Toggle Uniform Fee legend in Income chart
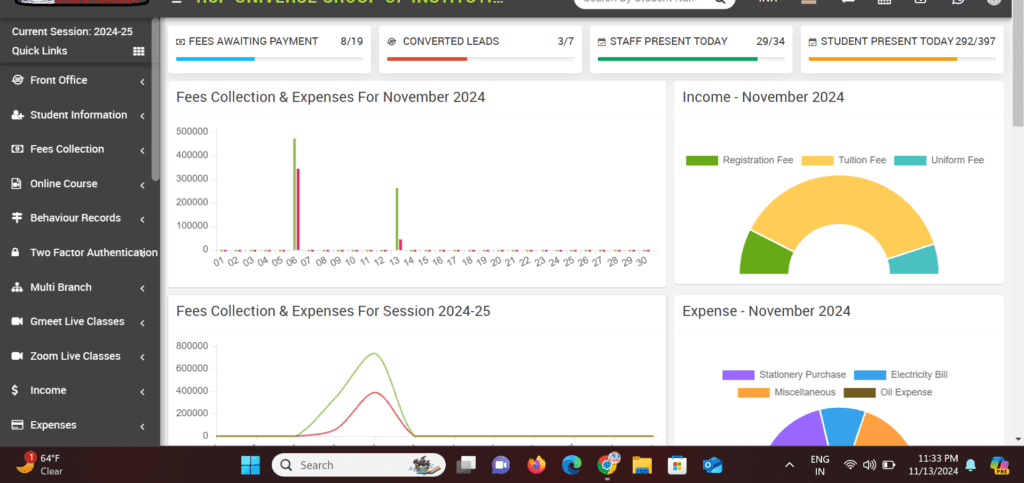The width and height of the screenshot is (1024, 483). click(939, 160)
